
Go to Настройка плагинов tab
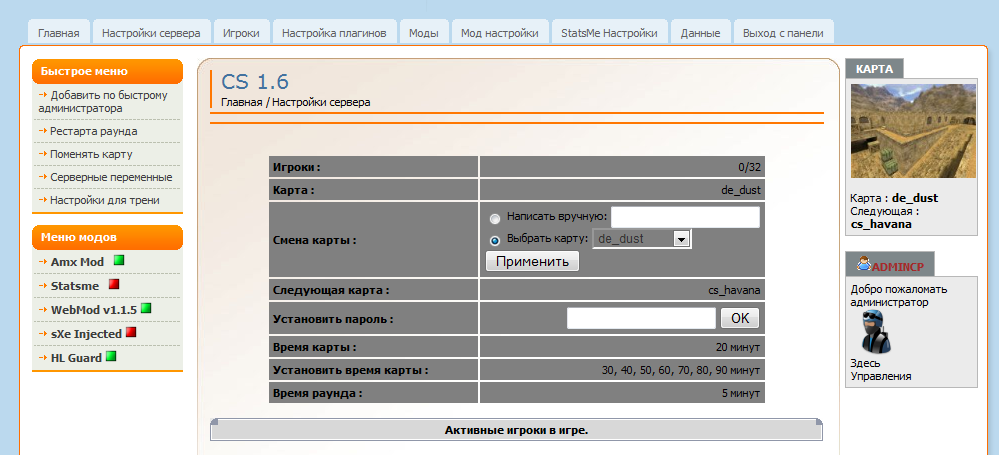click(334, 33)
